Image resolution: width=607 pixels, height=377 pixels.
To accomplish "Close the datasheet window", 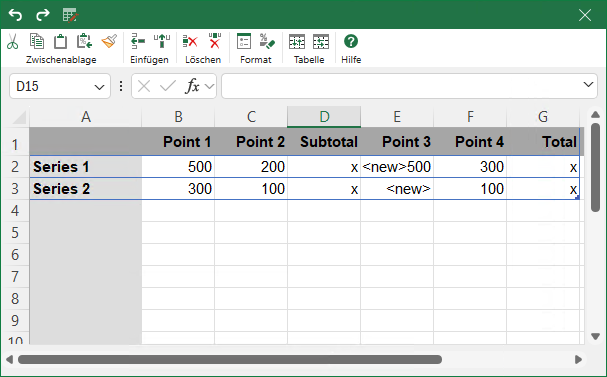I will coord(585,15).
